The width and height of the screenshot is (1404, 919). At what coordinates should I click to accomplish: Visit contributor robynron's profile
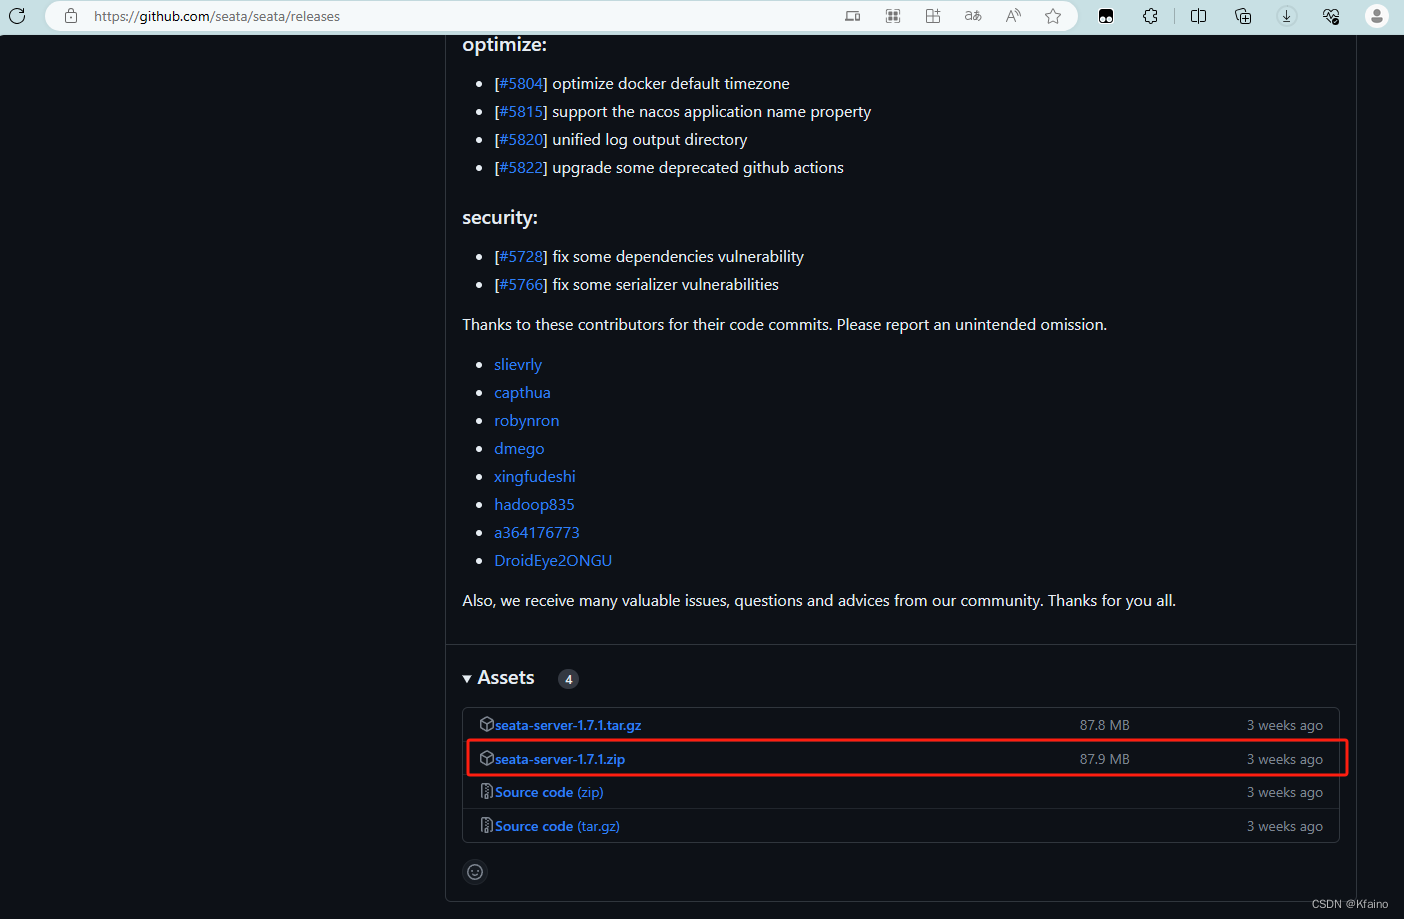526,421
